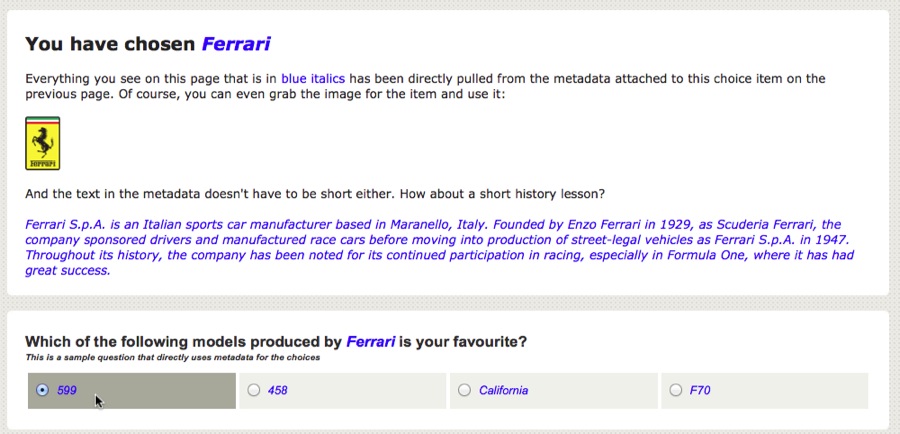The width and height of the screenshot is (900, 434).
Task: Click the Ferrari name in the favourite question
Action: pyautogui.click(x=370, y=342)
